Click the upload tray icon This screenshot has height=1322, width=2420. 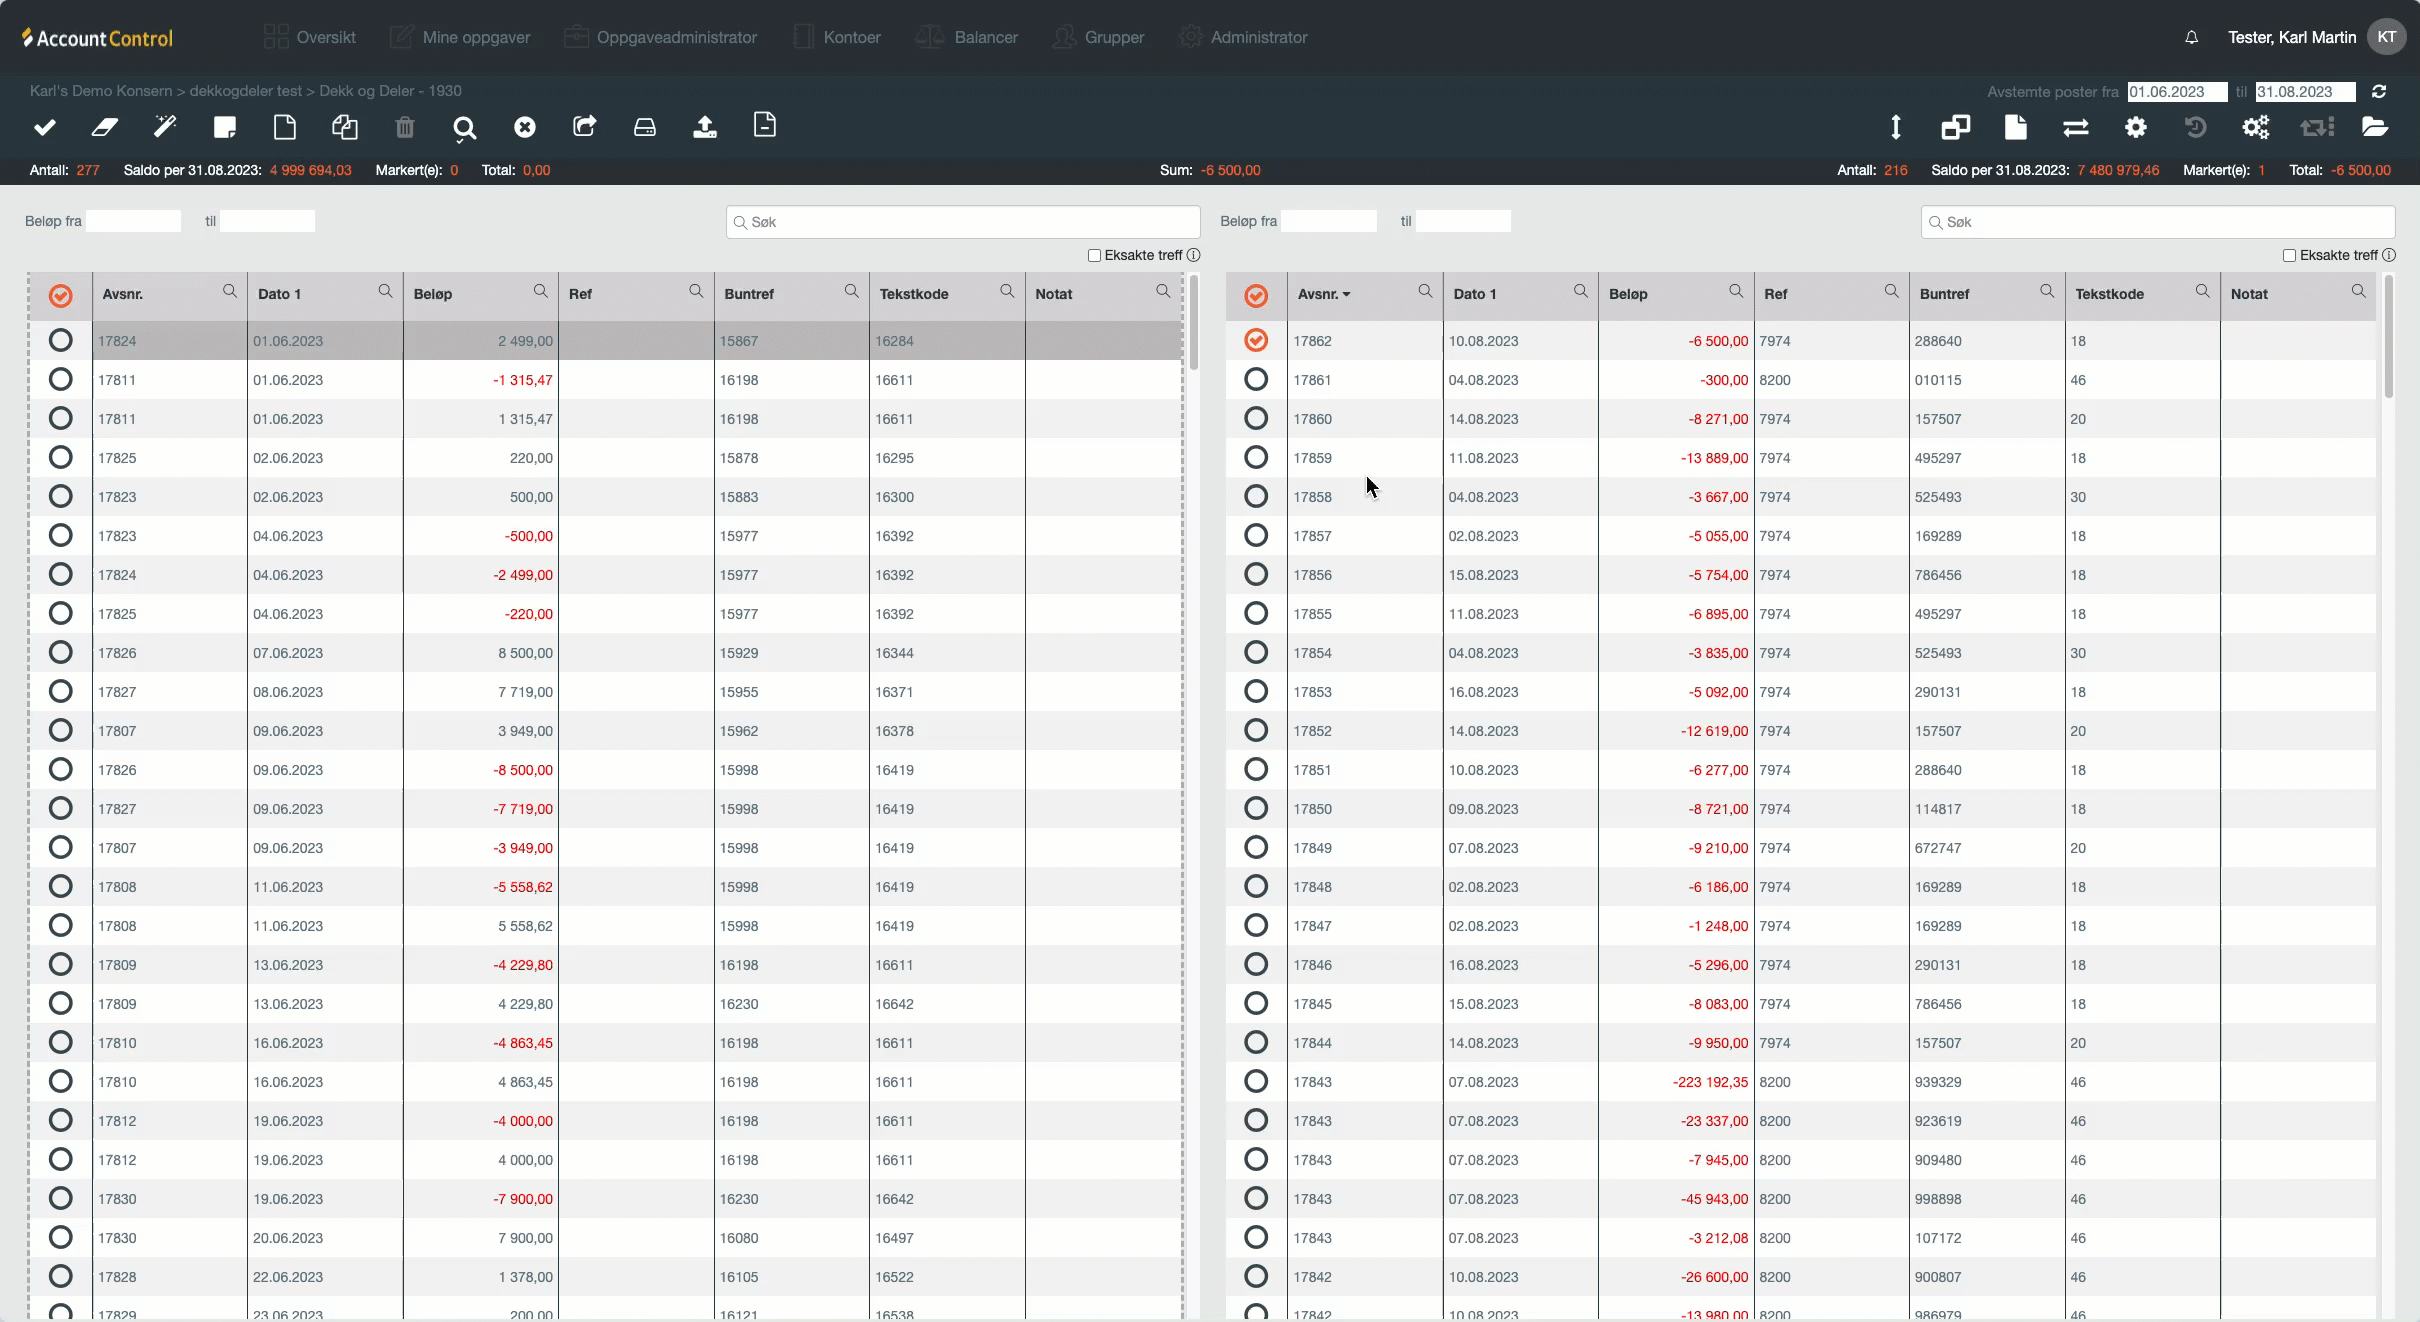(x=705, y=127)
